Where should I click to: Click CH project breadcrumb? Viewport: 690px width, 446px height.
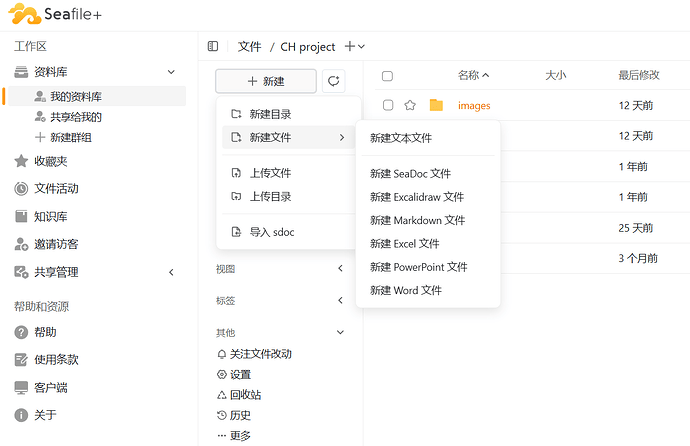[308, 47]
